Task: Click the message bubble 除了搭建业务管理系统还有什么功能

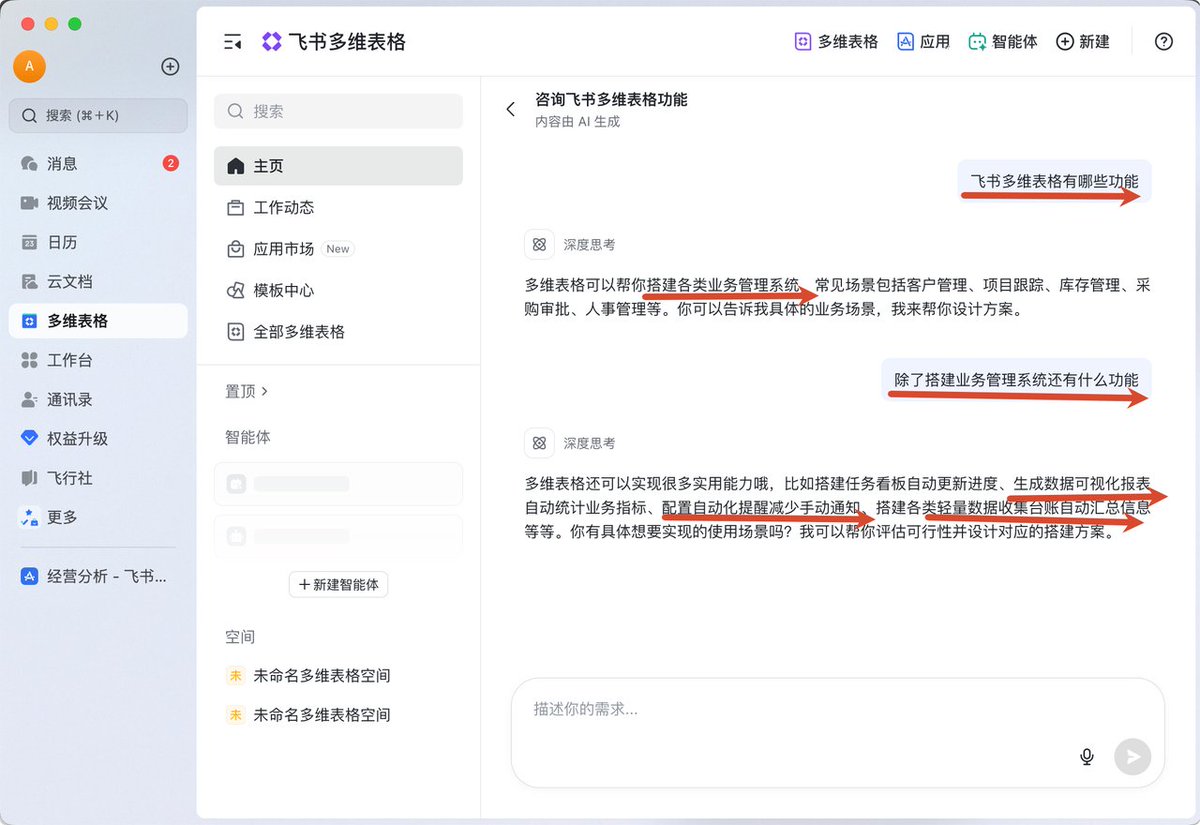Action: pos(1016,380)
